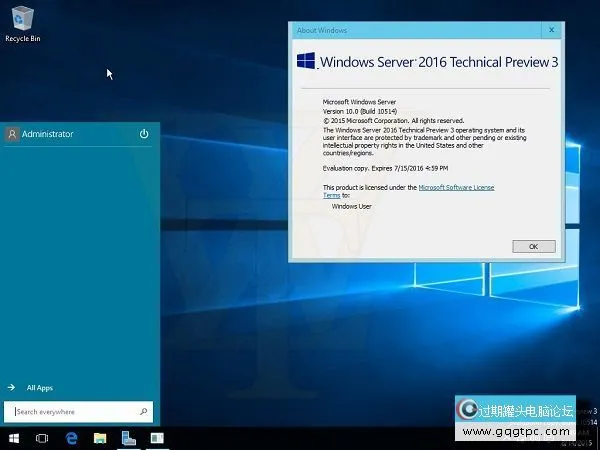Expand the All Apps list
Viewport: 600px width, 450px height.
pos(39,387)
